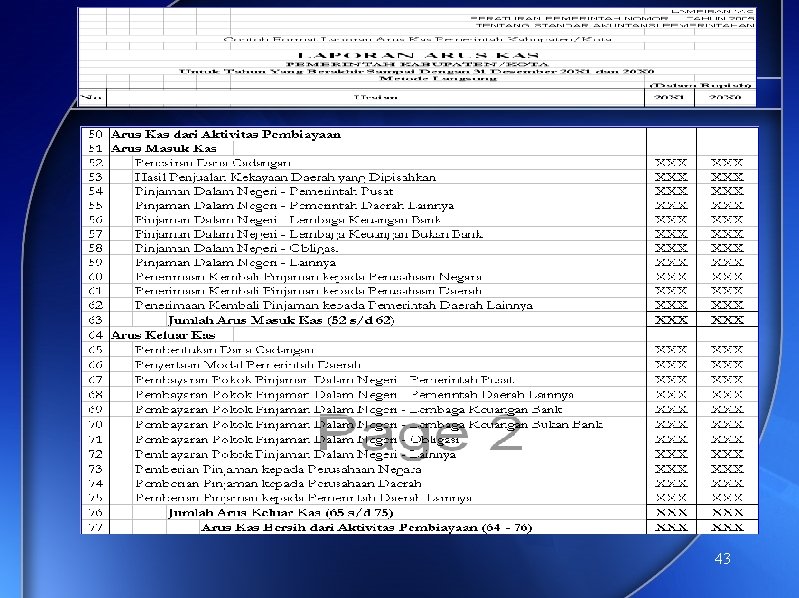Click slide page number 43
This screenshot has width=799, height=598.
point(723,559)
